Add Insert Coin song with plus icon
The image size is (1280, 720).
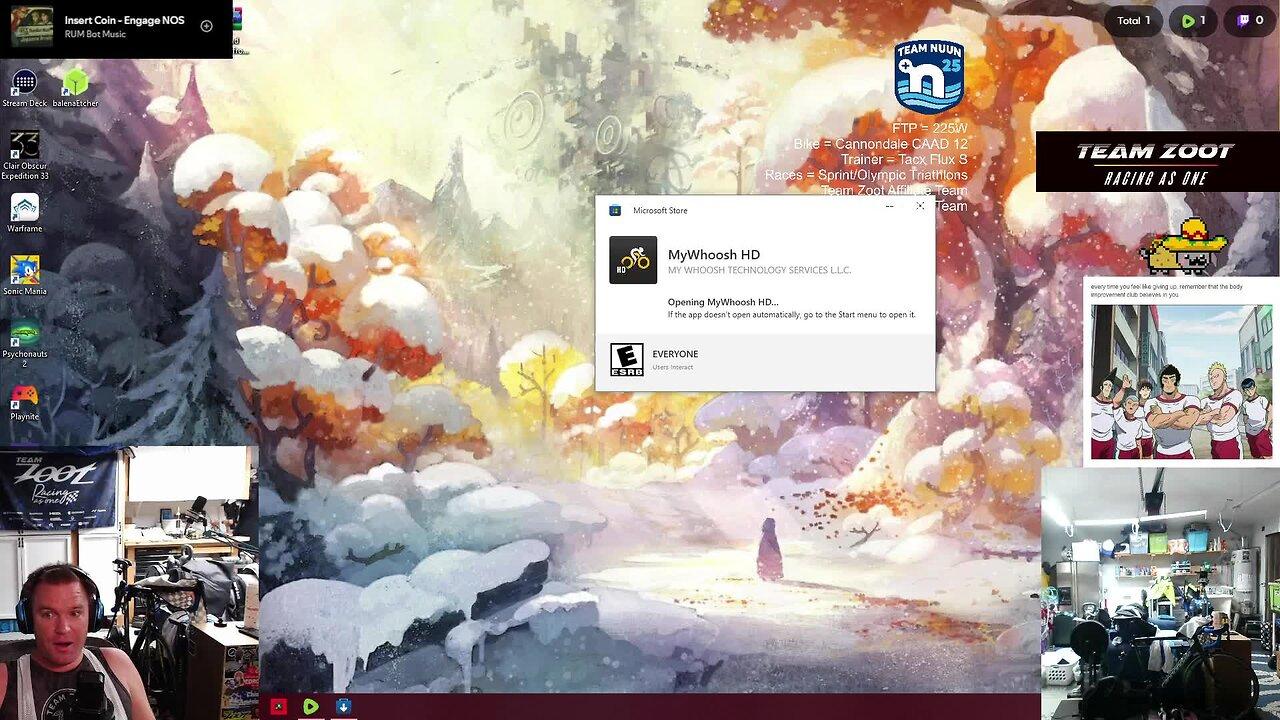point(206,26)
